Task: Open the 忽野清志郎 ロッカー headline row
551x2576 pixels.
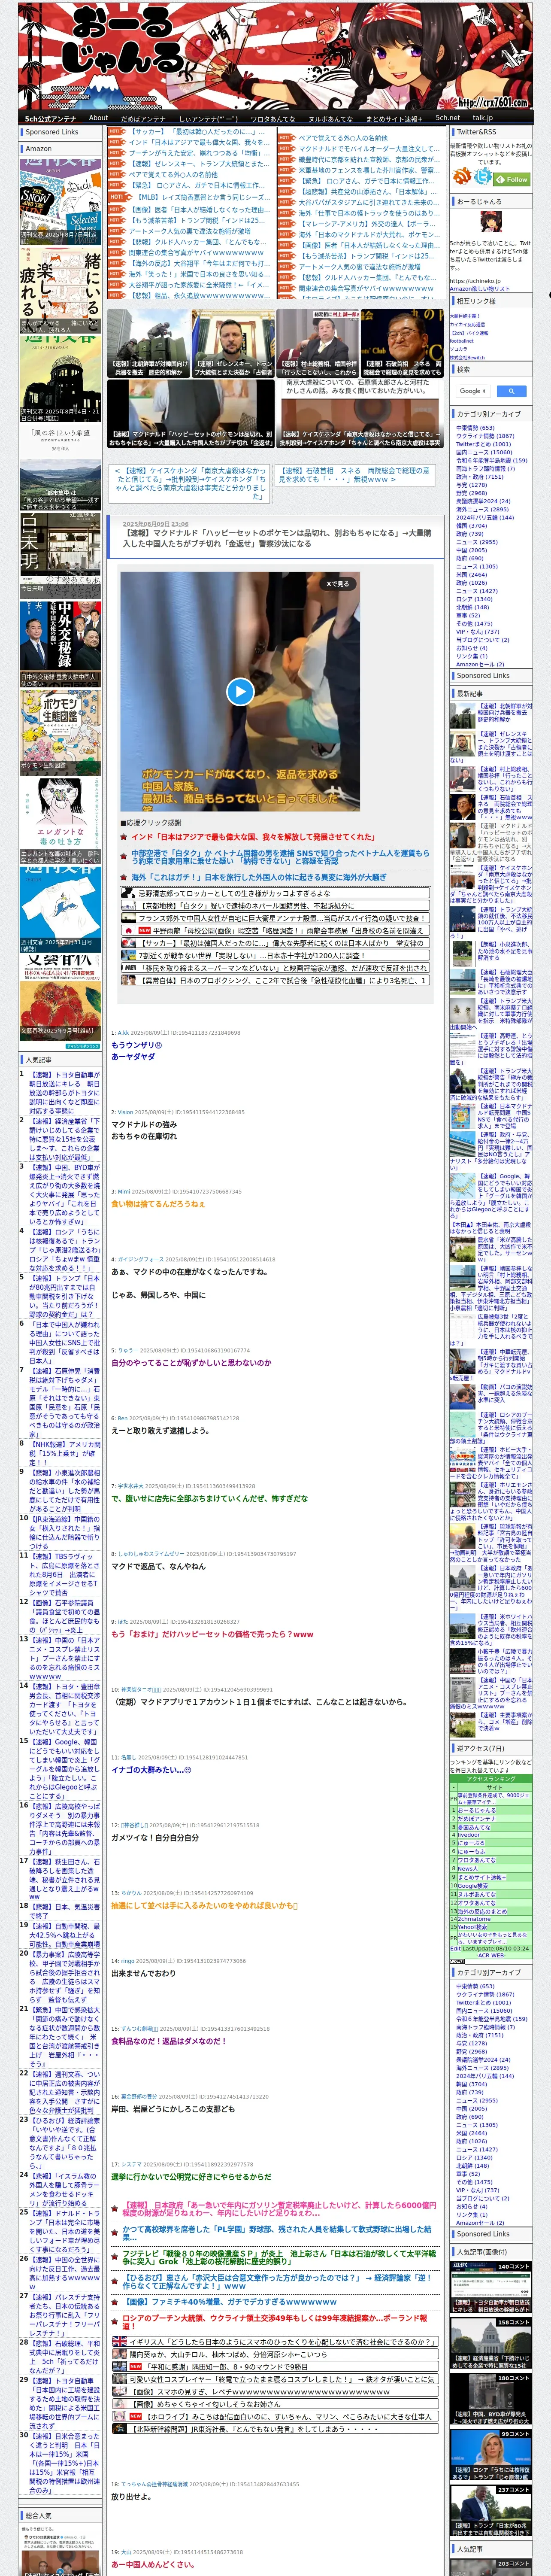Action: (275, 893)
